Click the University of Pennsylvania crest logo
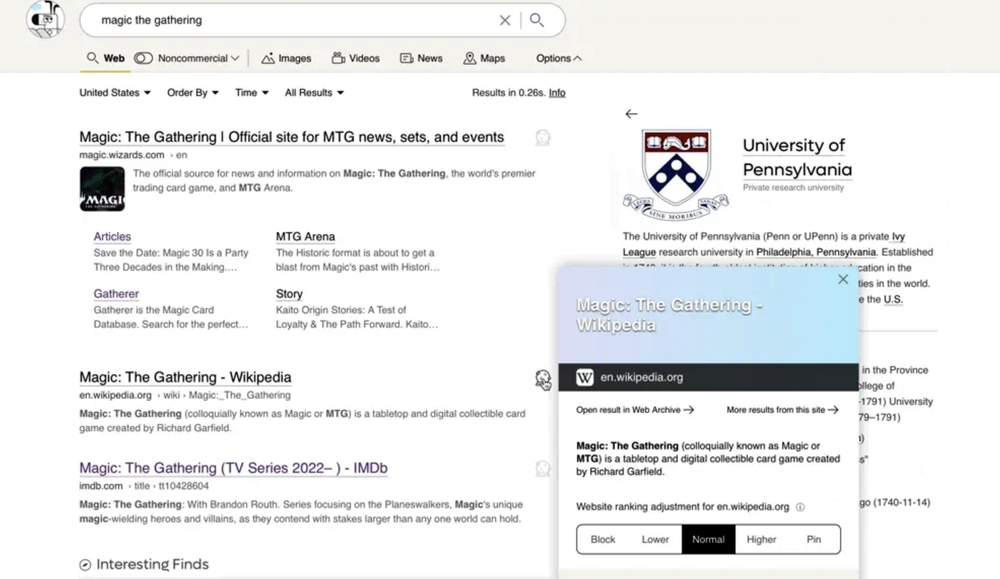Image resolution: width=1000 pixels, height=579 pixels. point(676,174)
